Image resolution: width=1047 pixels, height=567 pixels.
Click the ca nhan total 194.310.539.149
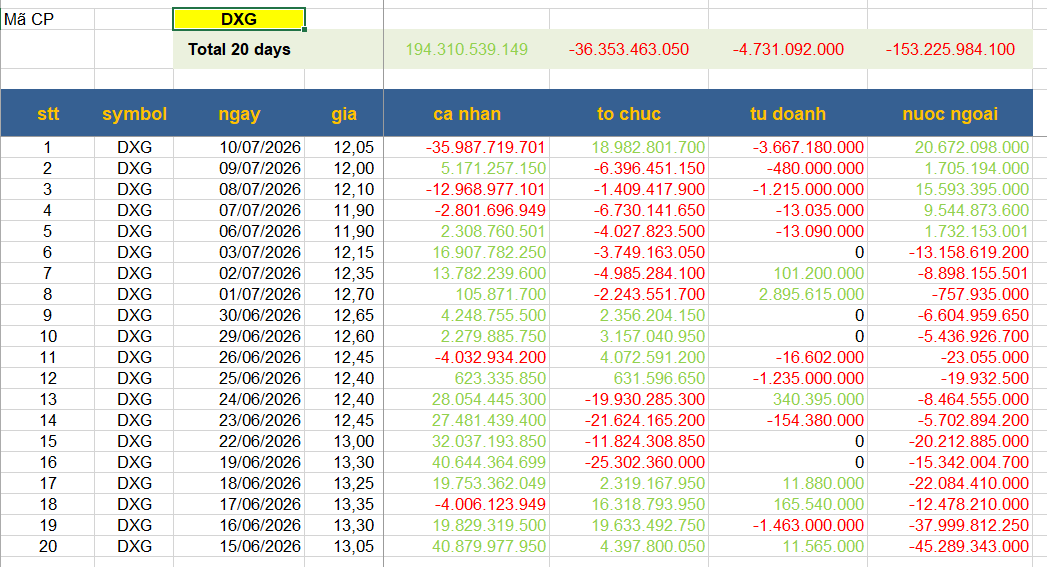pos(466,49)
